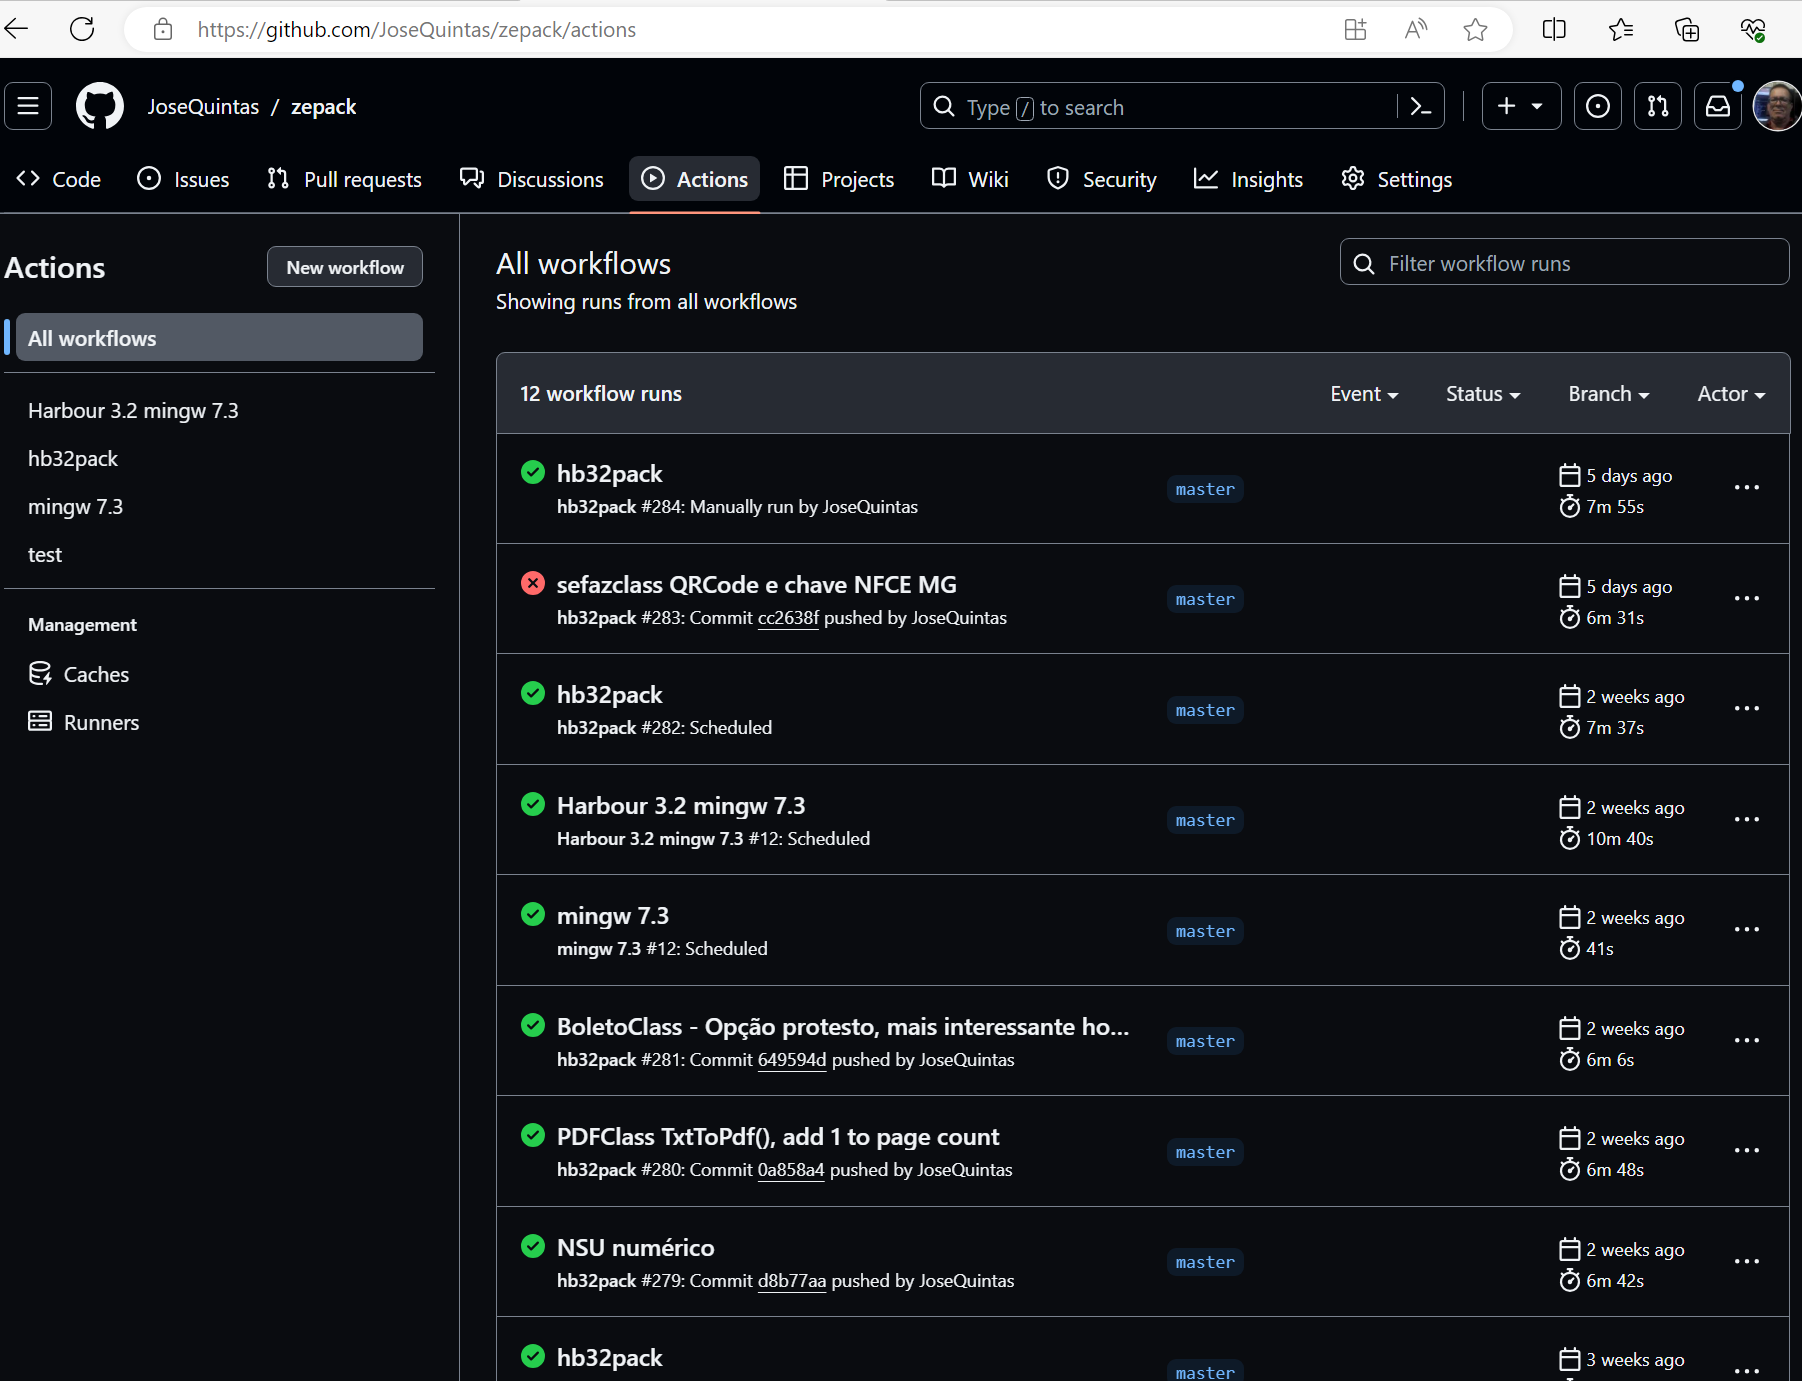
Task: Open the issues icon in header
Action: pyautogui.click(x=1598, y=107)
